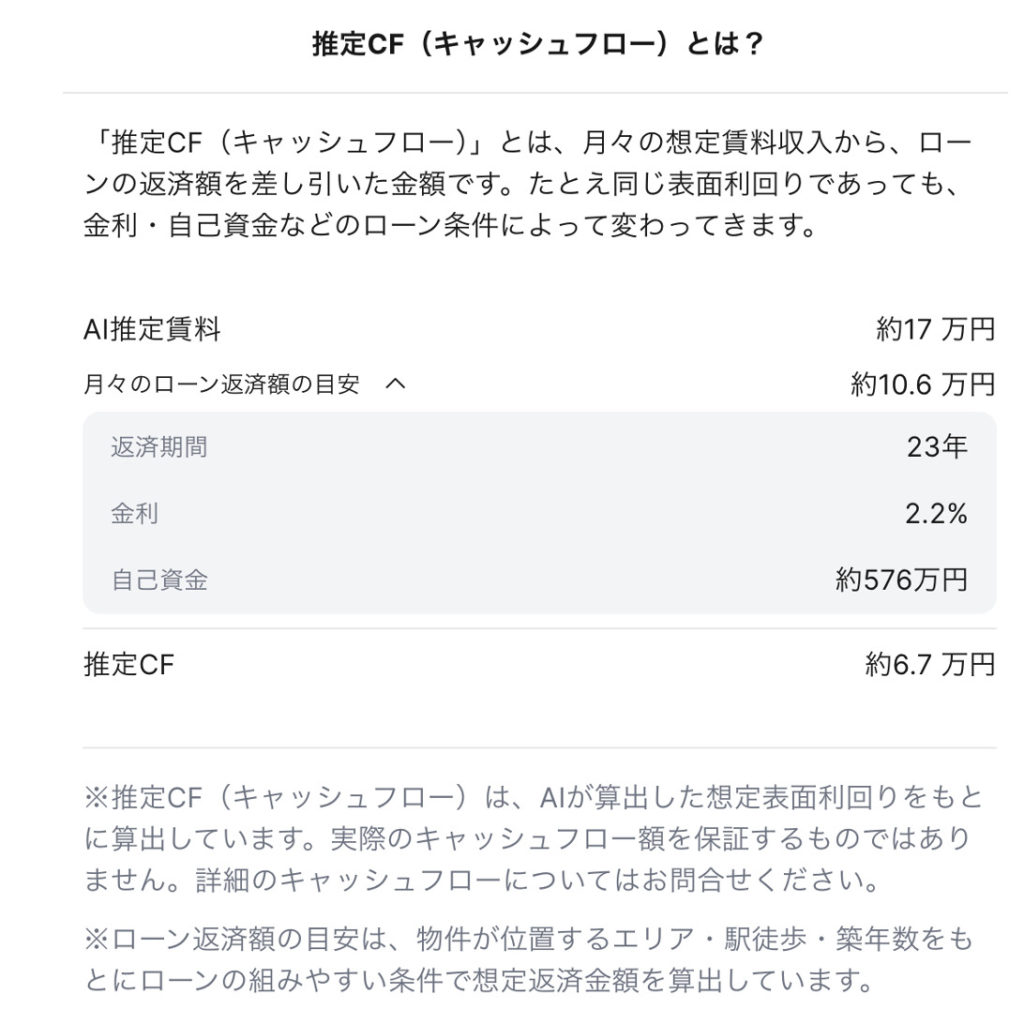1024x1009 pixels.
Task: Click the 23年 repayment period value
Action: pyautogui.click(x=937, y=447)
